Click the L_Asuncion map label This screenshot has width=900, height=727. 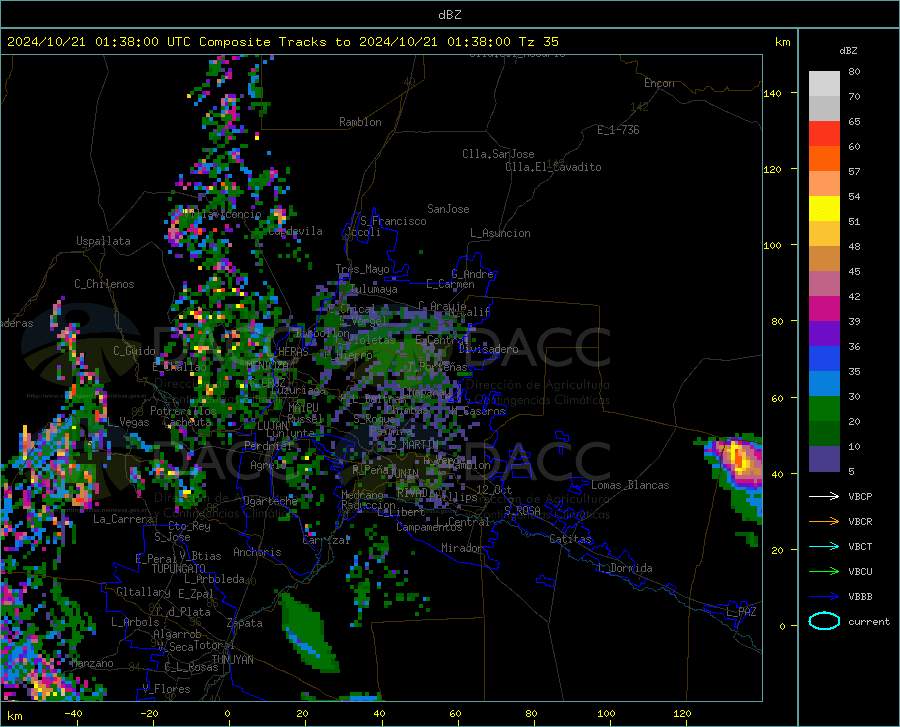[500, 233]
